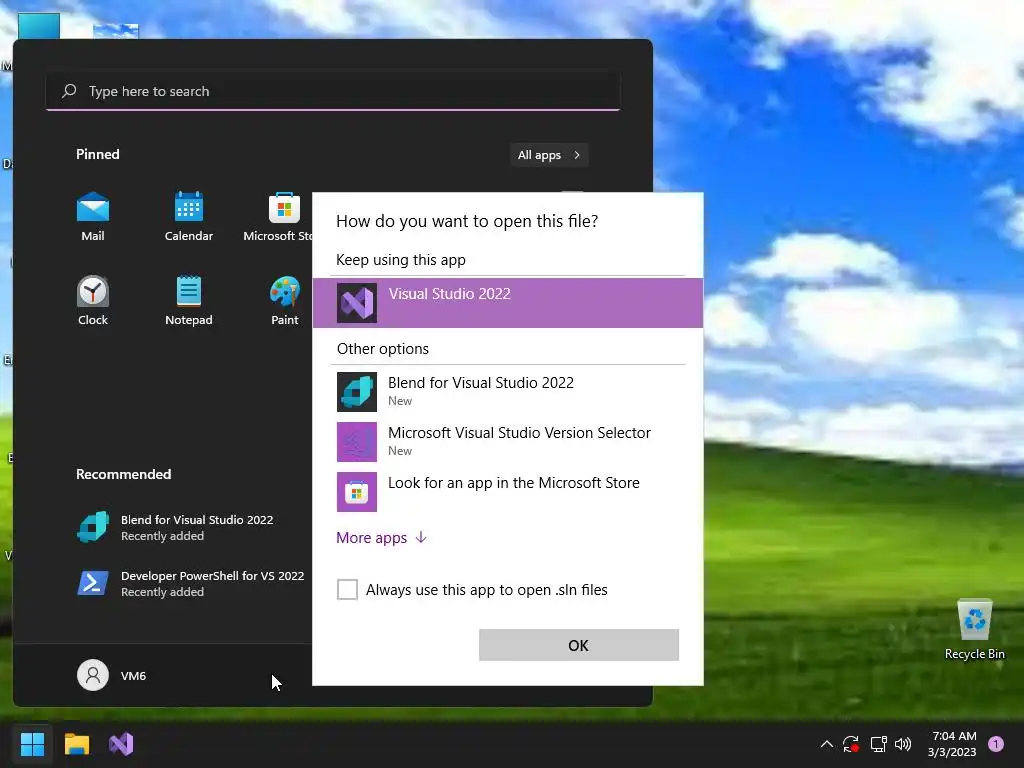The width and height of the screenshot is (1024, 768).
Task: Open the All apps list
Action: click(549, 155)
